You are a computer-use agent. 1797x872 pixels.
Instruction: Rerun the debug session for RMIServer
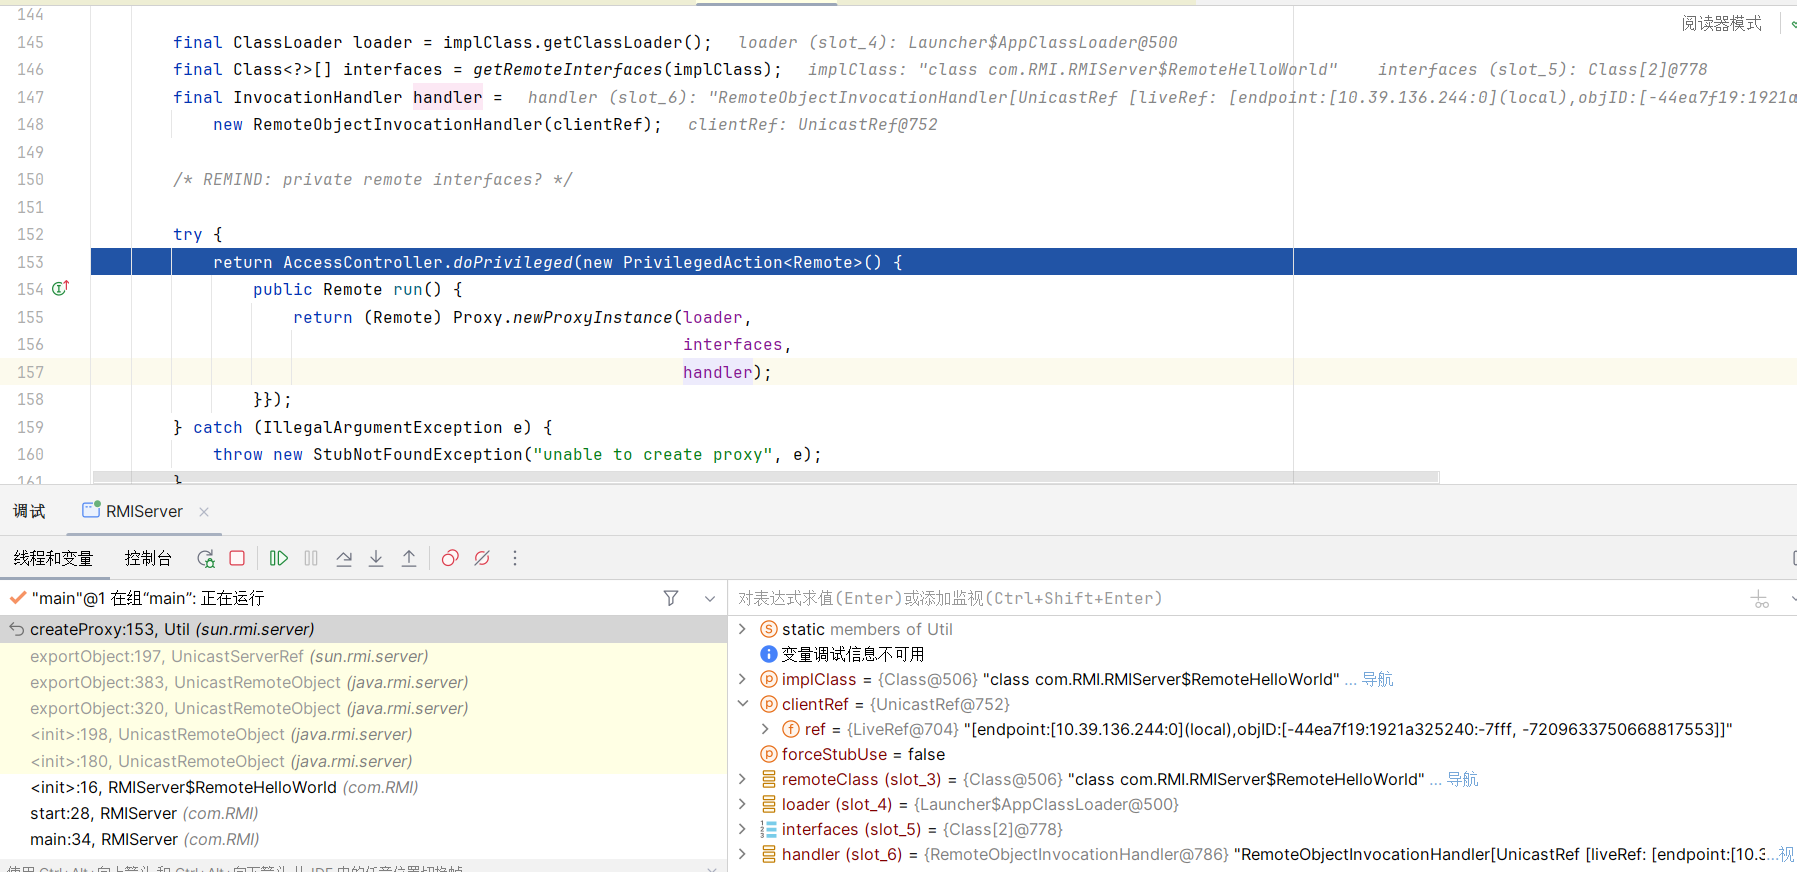coord(205,558)
